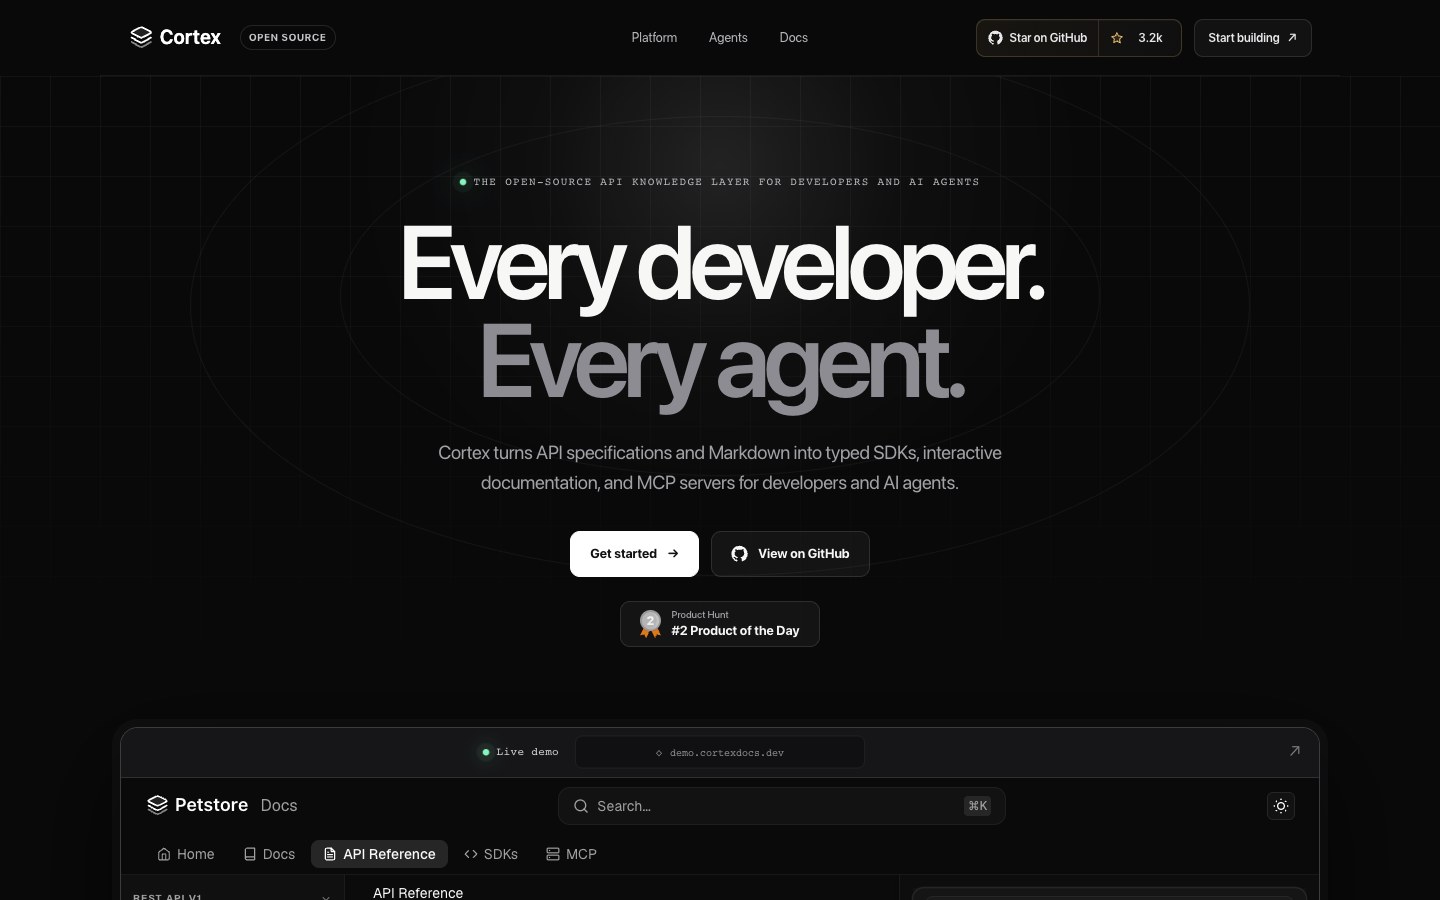Image resolution: width=1440 pixels, height=900 pixels.
Task: Click the Start building button
Action: click(1252, 38)
